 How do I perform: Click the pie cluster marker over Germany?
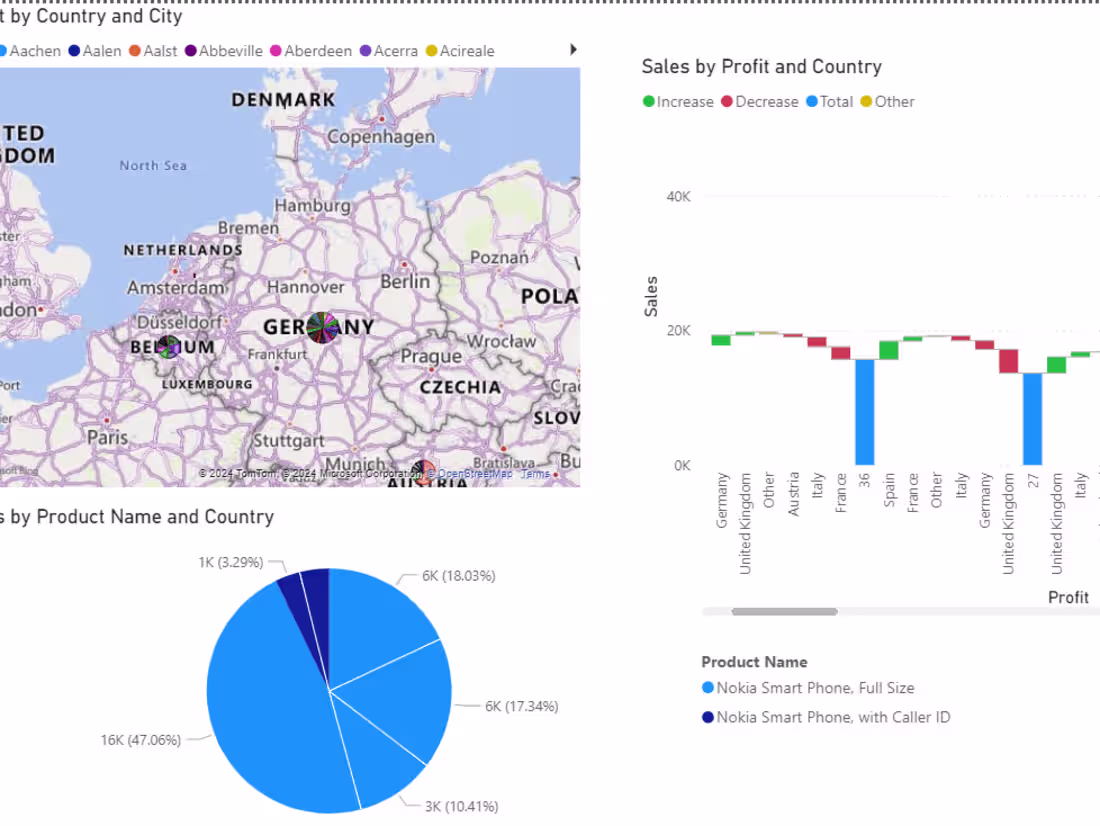pyautogui.click(x=322, y=328)
